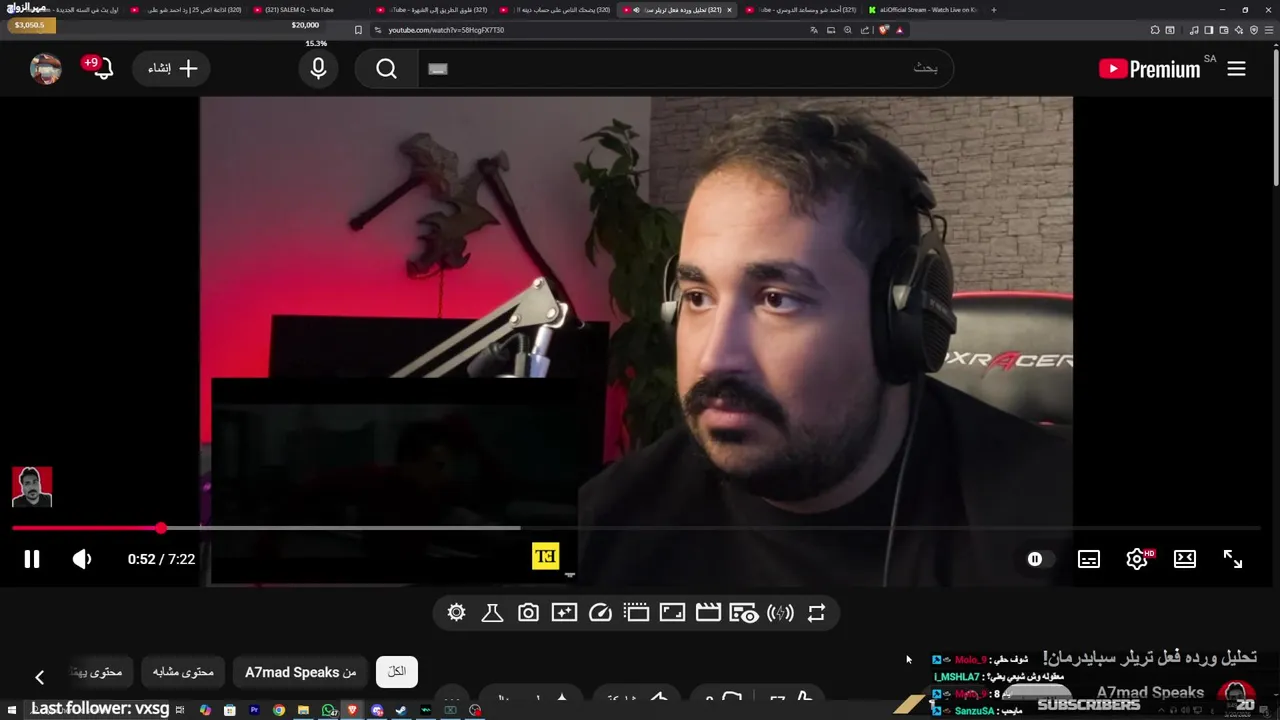
Task: Toggle cinema mode clapperboard icon
Action: tap(708, 613)
